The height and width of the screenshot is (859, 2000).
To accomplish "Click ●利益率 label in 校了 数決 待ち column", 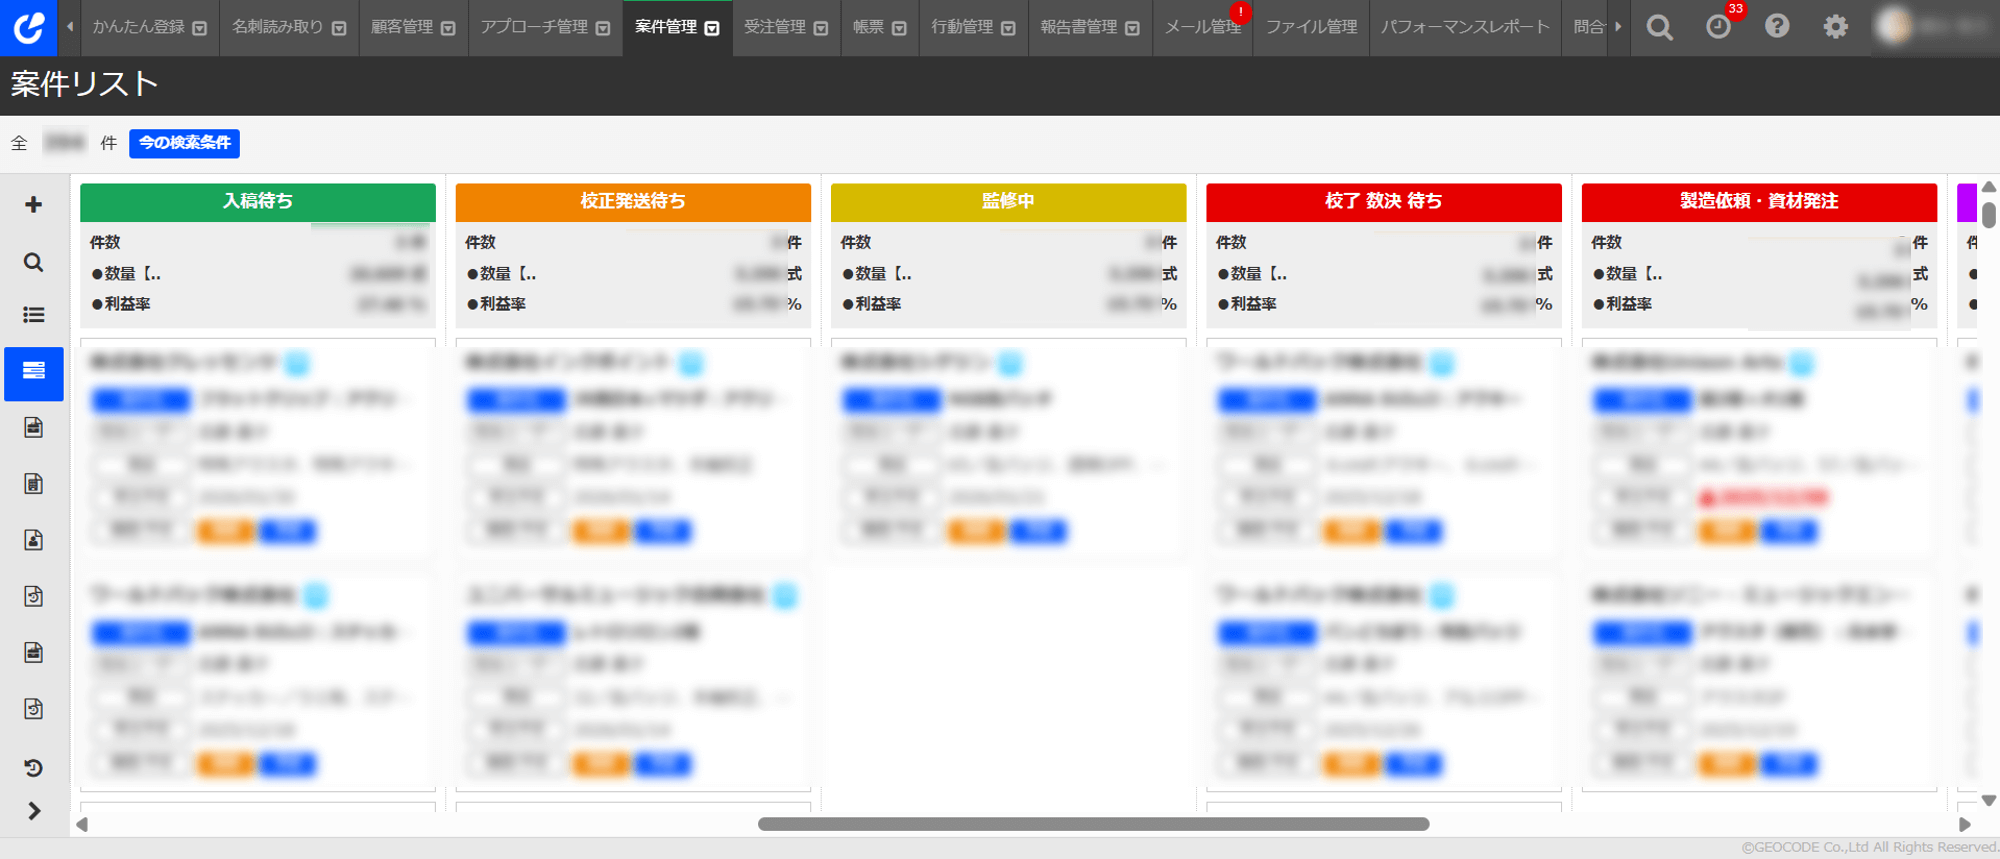I will (1246, 304).
